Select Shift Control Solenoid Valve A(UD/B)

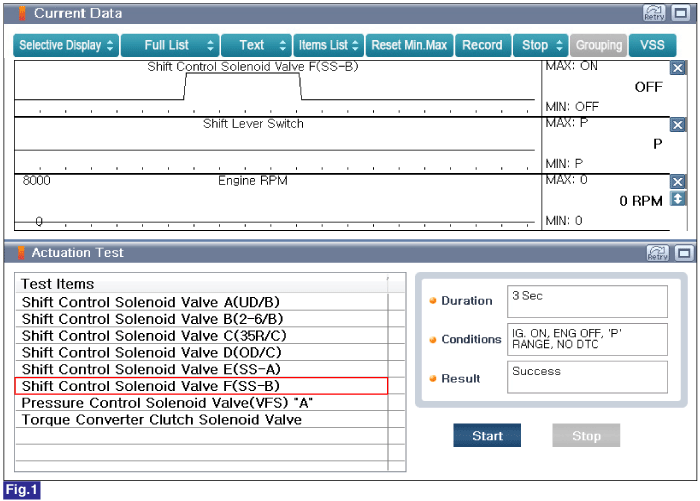point(202,302)
